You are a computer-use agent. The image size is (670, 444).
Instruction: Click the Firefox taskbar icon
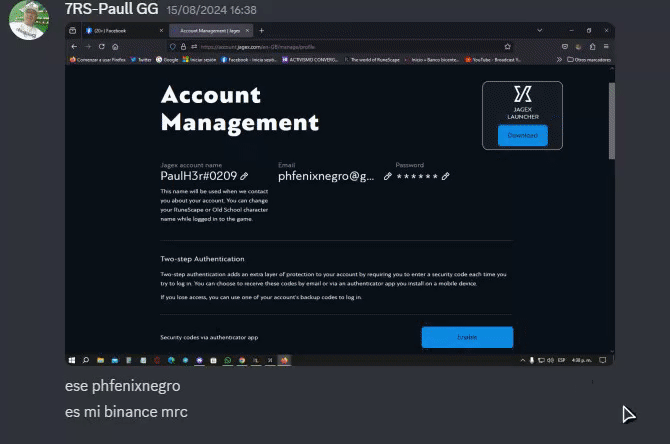coord(284,360)
